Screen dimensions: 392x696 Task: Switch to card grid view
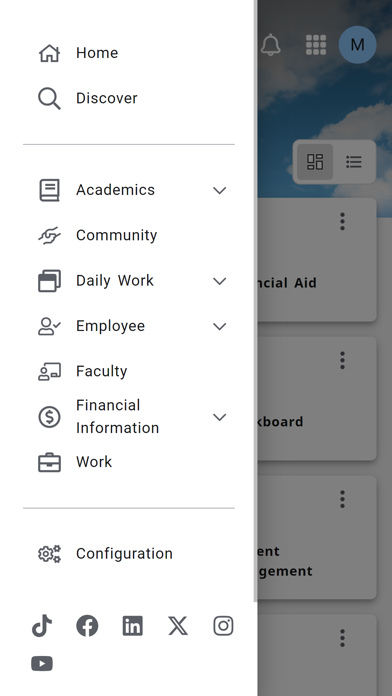(x=315, y=162)
